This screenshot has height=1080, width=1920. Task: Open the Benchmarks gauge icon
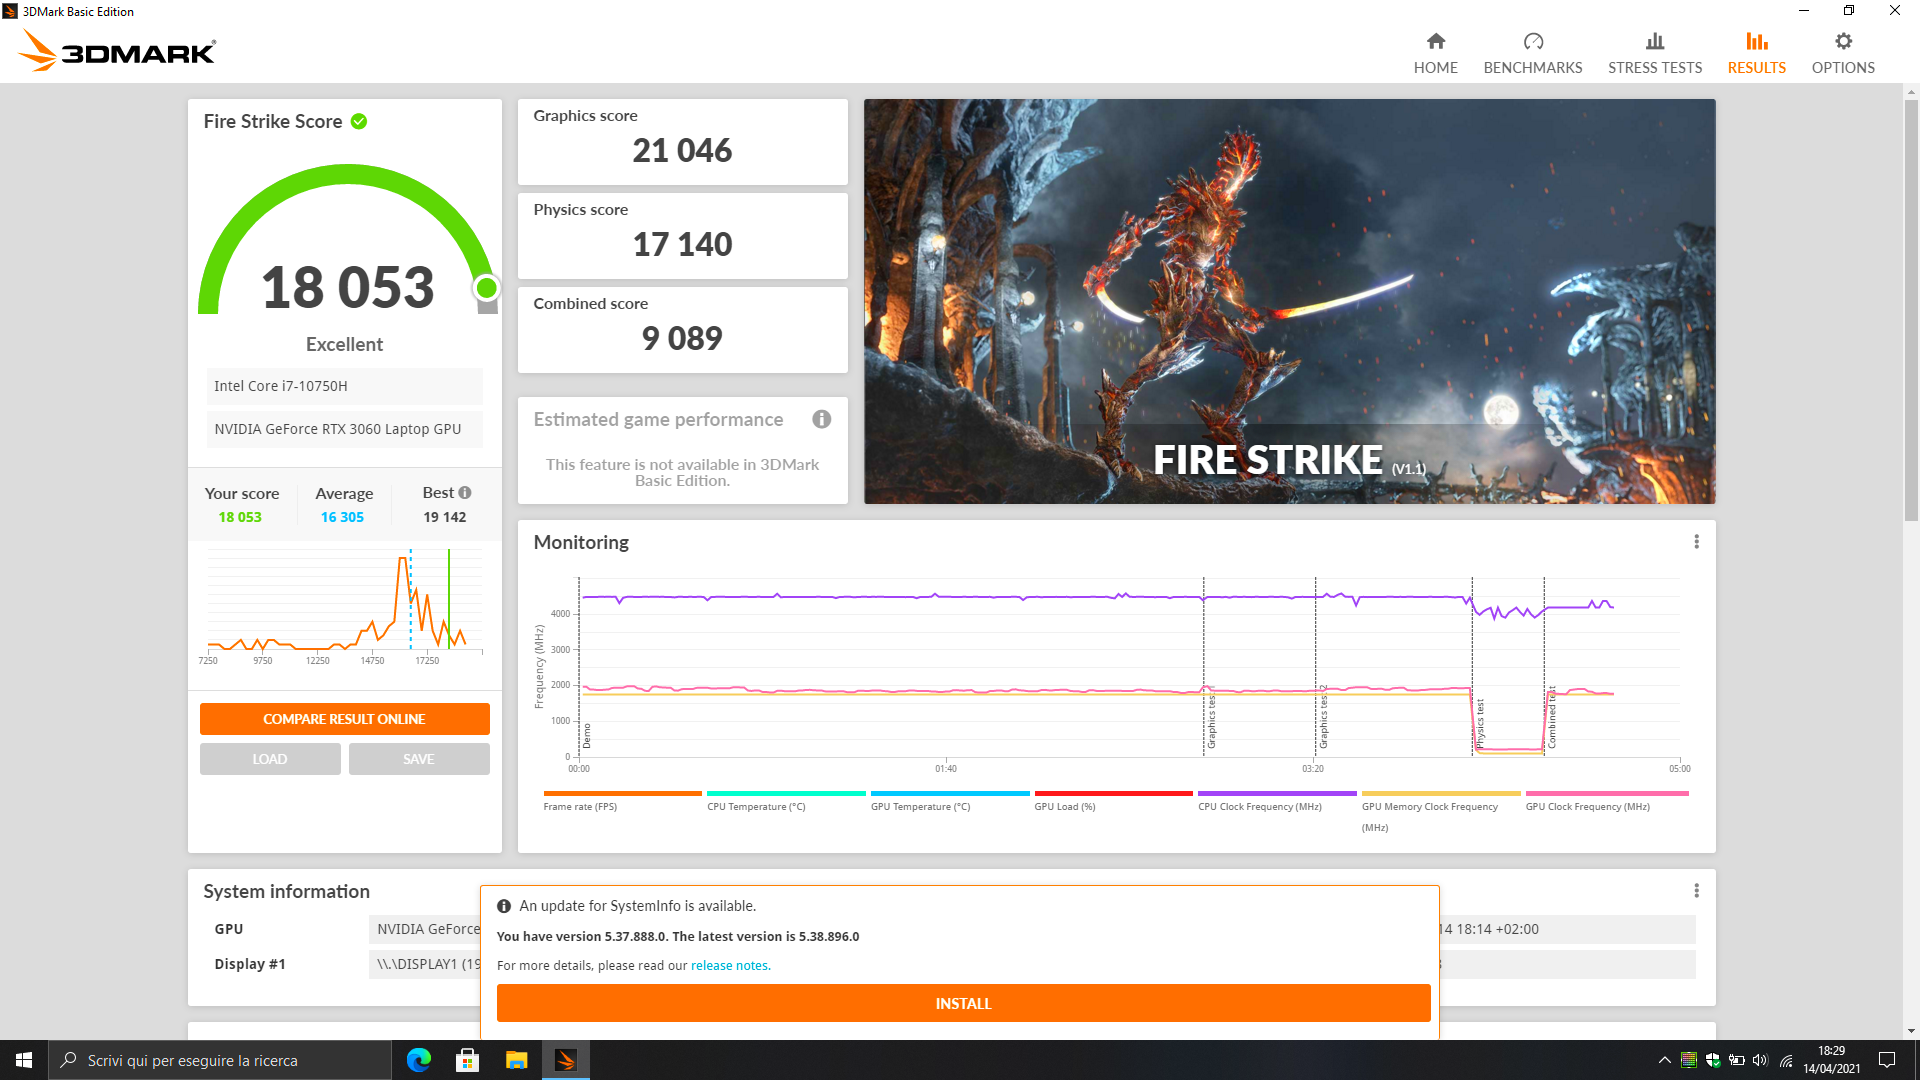1533,41
